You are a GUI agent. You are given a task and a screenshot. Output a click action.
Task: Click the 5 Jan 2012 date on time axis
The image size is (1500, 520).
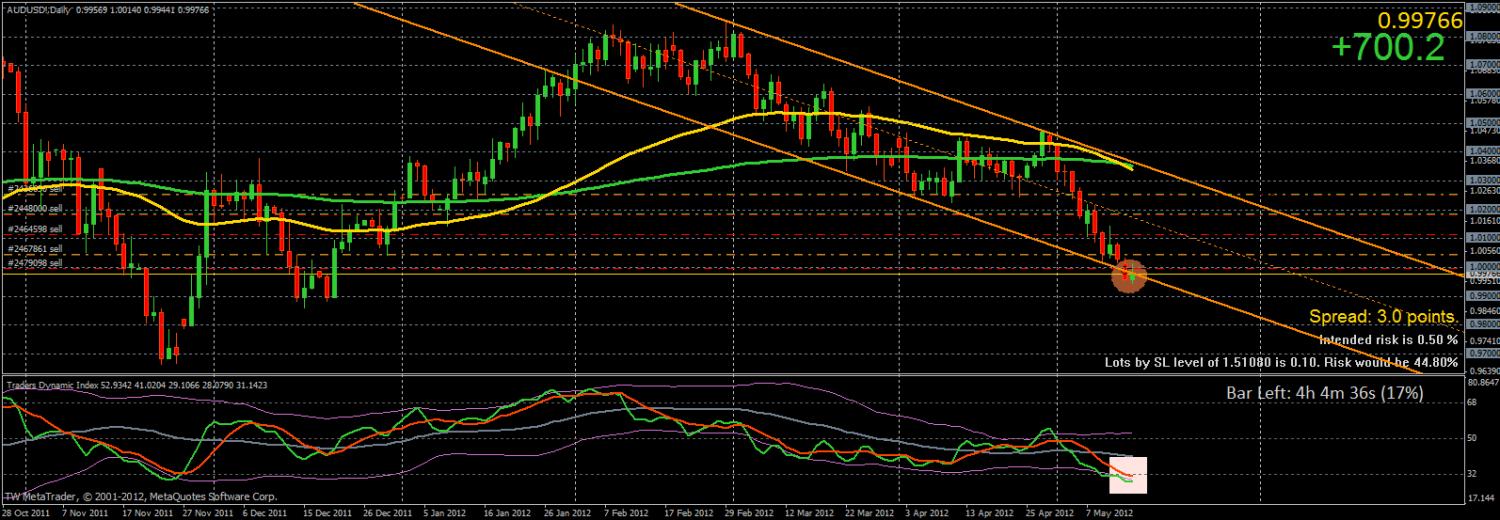point(444,511)
